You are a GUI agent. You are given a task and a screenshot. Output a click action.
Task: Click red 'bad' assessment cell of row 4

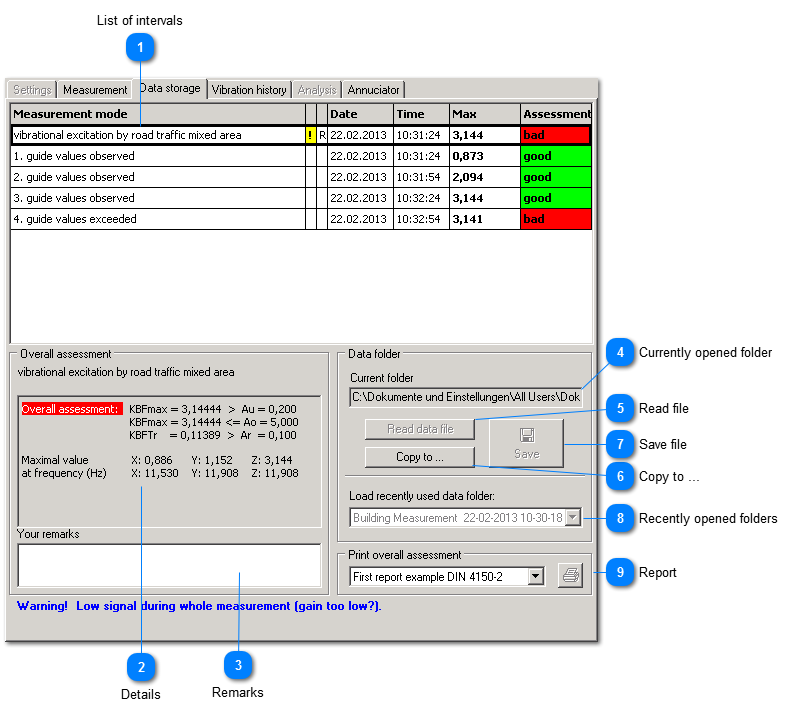point(556,219)
